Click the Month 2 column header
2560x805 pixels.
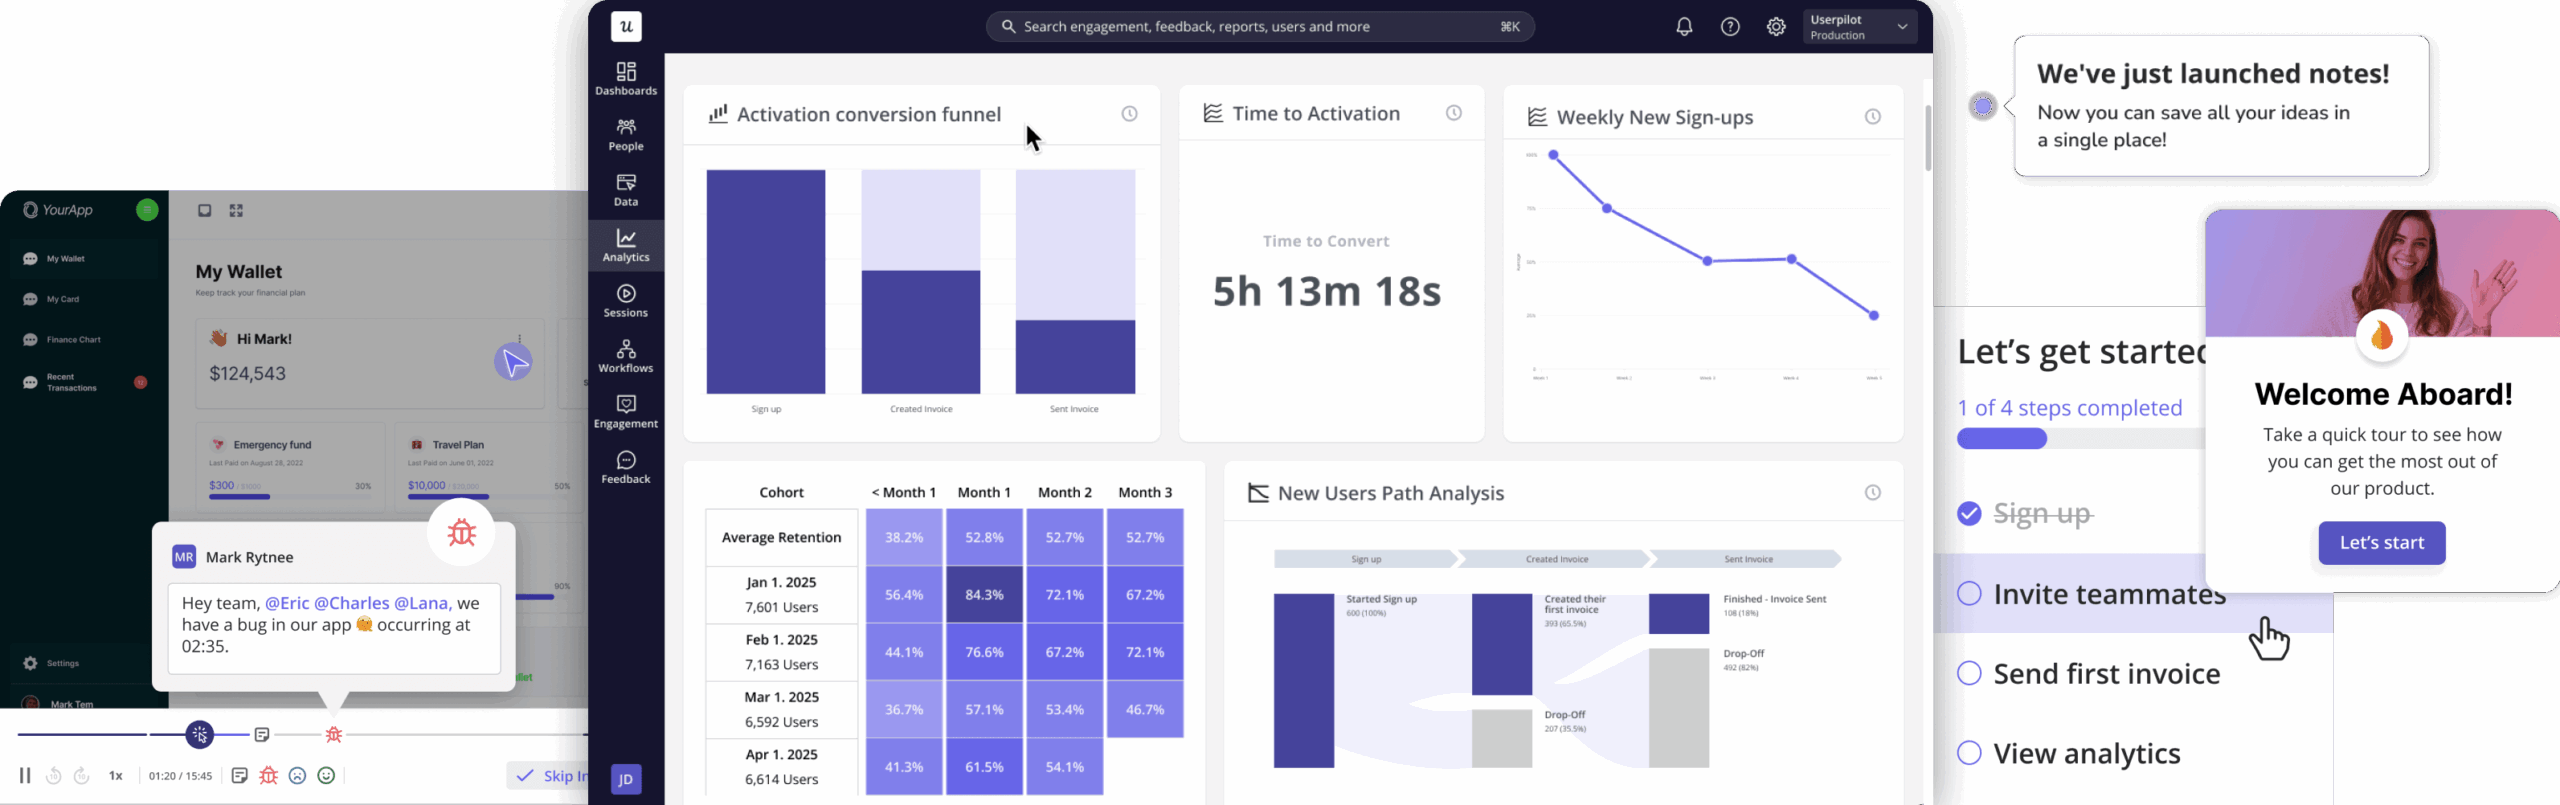click(1064, 492)
